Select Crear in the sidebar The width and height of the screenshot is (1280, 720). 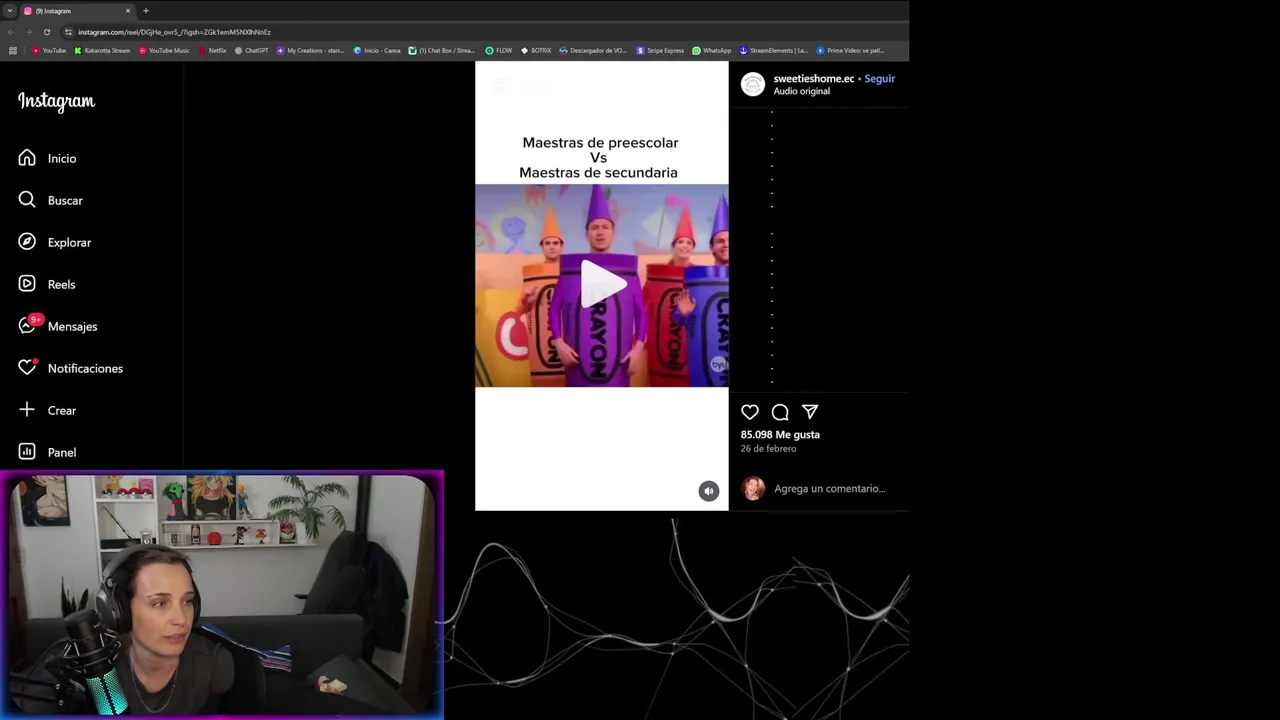(47, 410)
